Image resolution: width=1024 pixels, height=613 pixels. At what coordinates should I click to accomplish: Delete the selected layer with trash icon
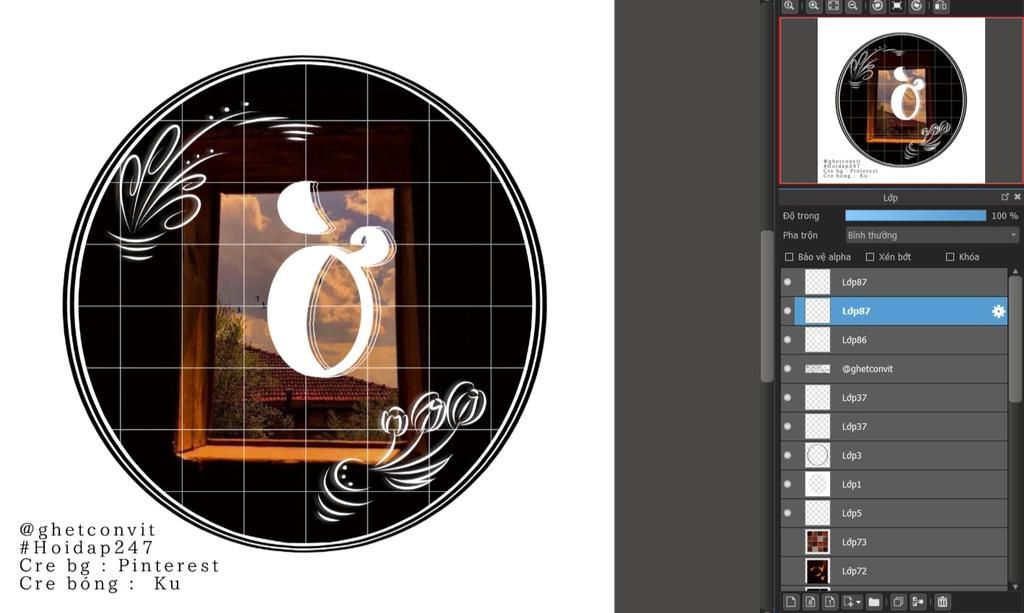coord(942,602)
